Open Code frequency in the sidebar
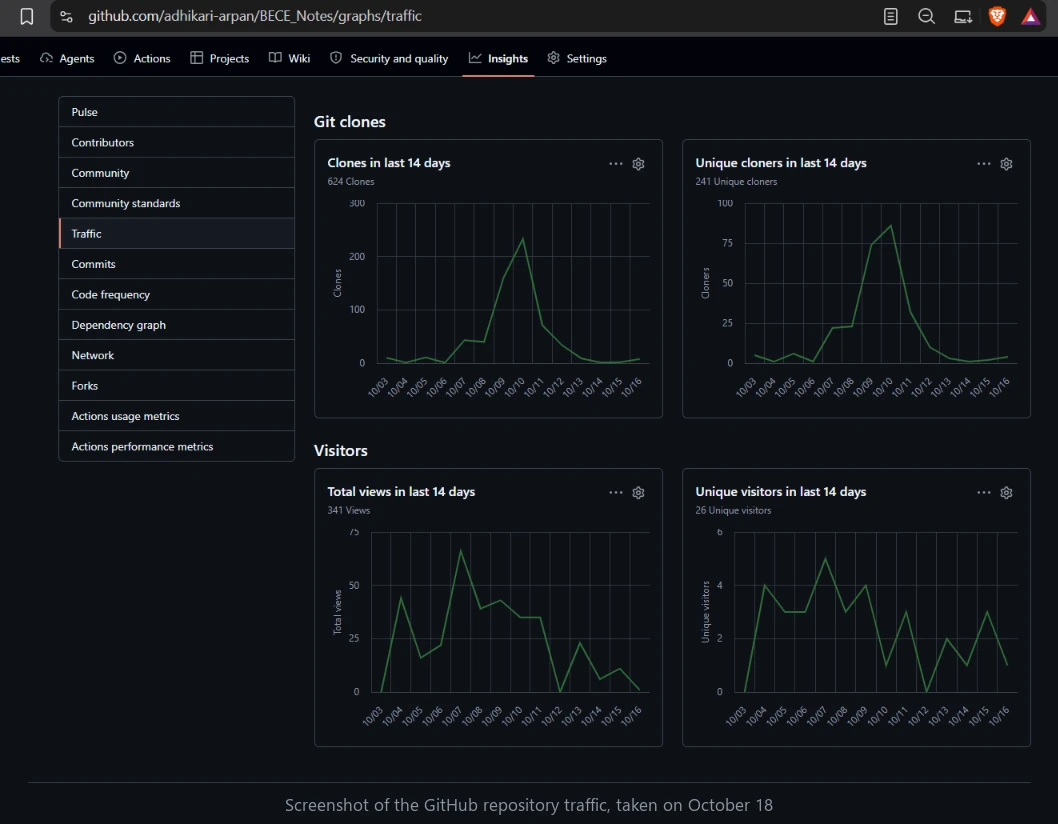 click(177, 294)
